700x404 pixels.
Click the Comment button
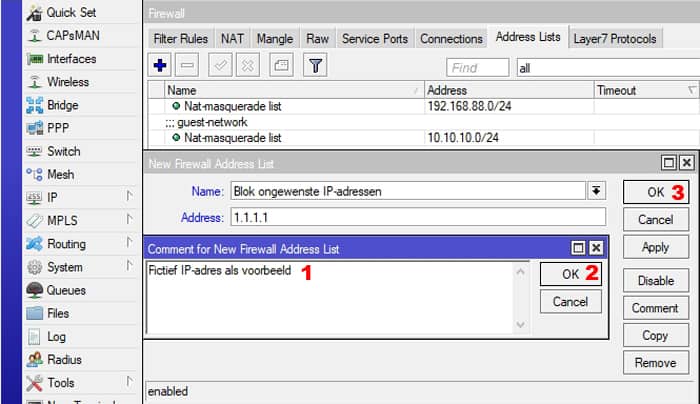pyautogui.click(x=656, y=308)
